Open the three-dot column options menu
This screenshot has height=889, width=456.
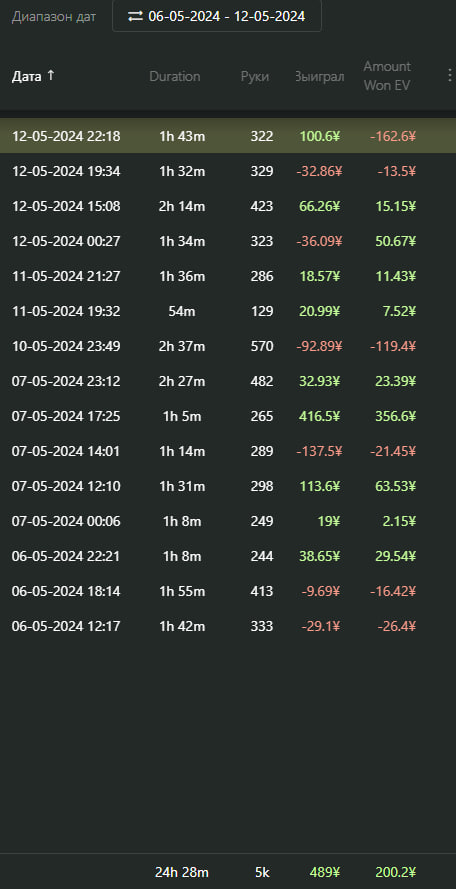coord(450,76)
